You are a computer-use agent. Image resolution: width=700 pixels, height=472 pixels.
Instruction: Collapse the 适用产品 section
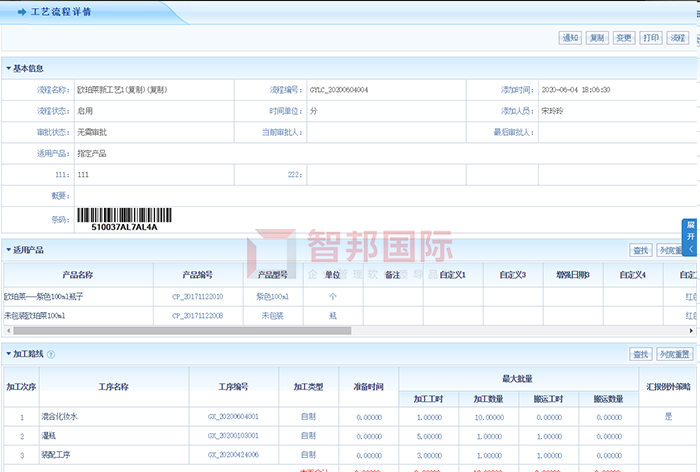tap(8, 249)
